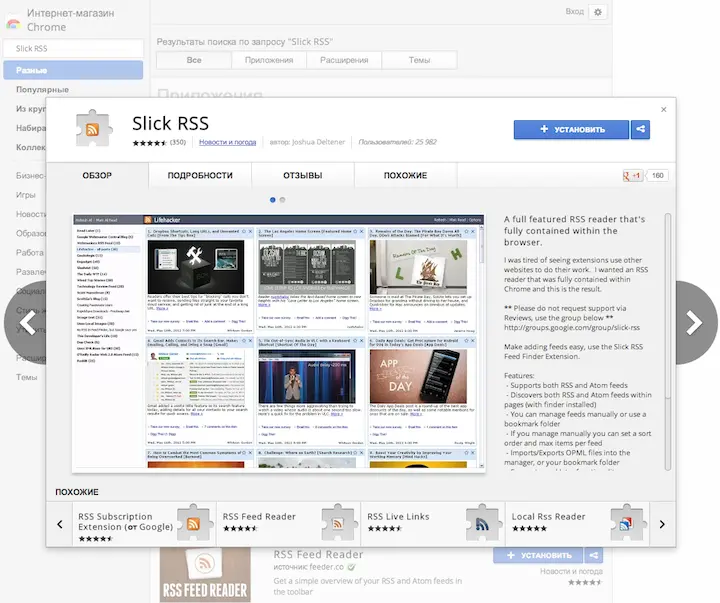This screenshot has width=720, height=603.
Task: Click the description panel scrollbar
Action: pyautogui.click(x=668, y=341)
